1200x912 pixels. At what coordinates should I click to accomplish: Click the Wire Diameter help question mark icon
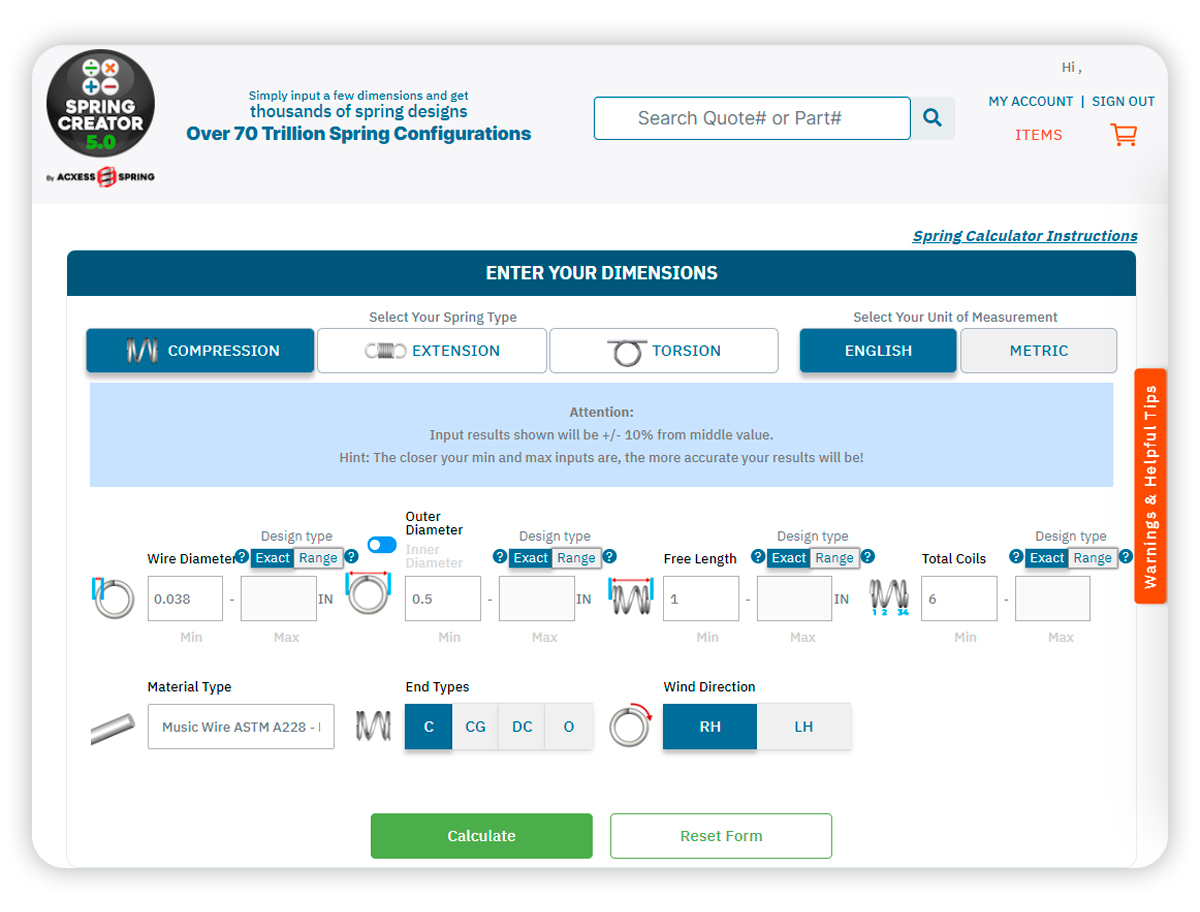pyautogui.click(x=241, y=557)
